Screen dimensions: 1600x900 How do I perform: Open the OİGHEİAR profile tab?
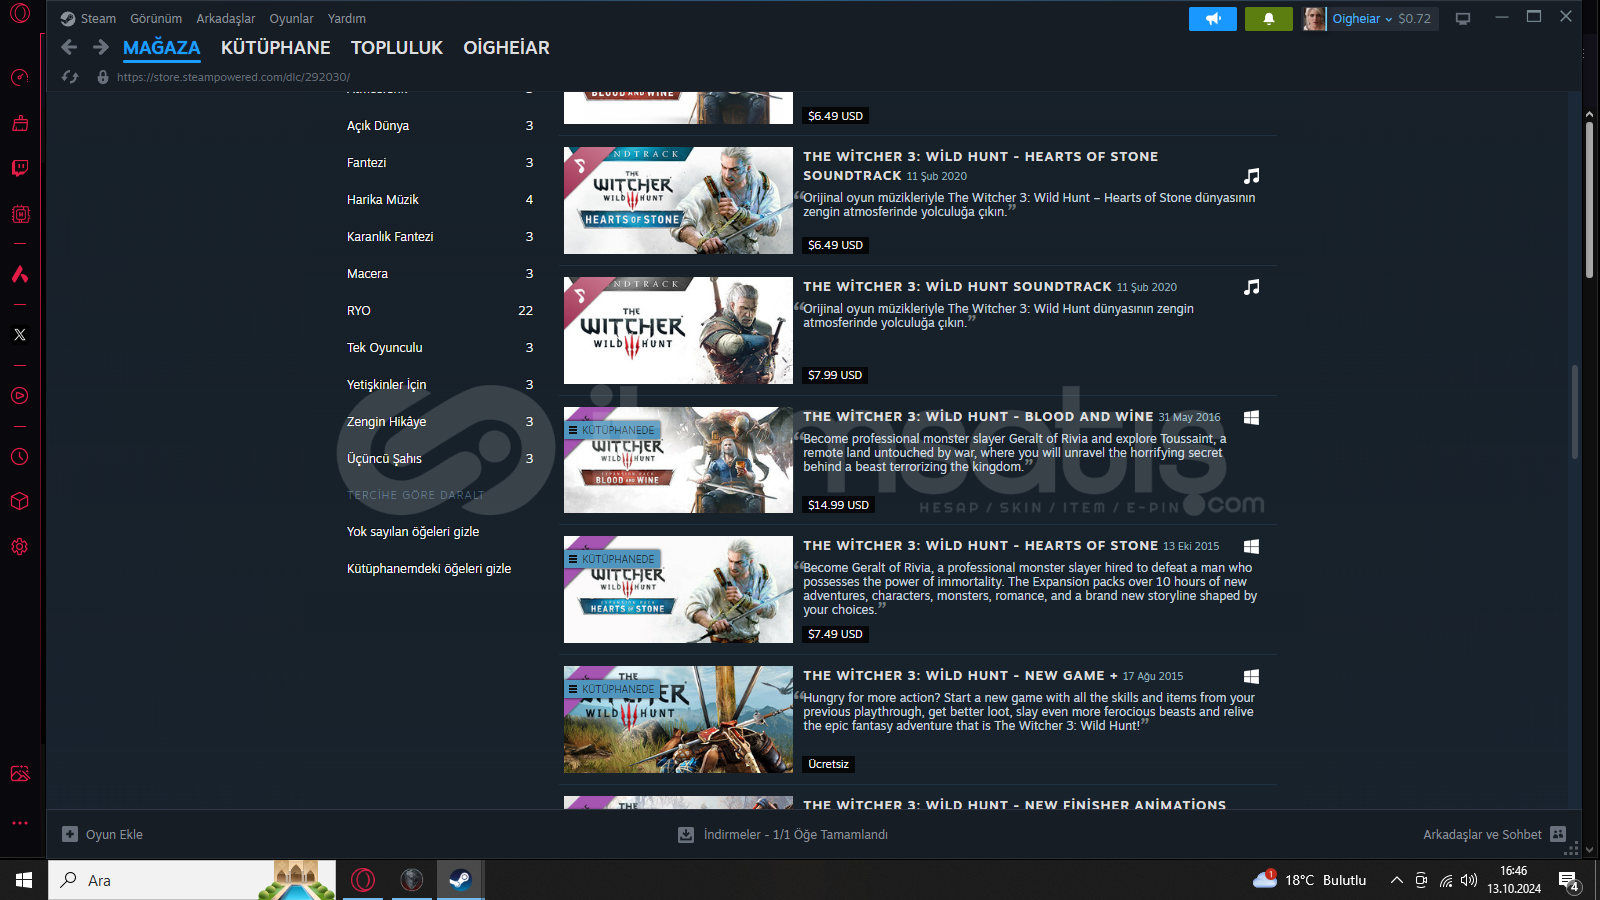pos(507,48)
